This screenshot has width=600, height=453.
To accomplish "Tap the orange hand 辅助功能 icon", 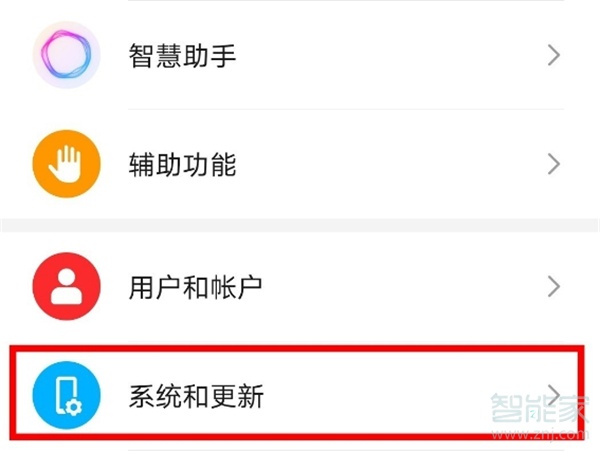I will (x=67, y=164).
